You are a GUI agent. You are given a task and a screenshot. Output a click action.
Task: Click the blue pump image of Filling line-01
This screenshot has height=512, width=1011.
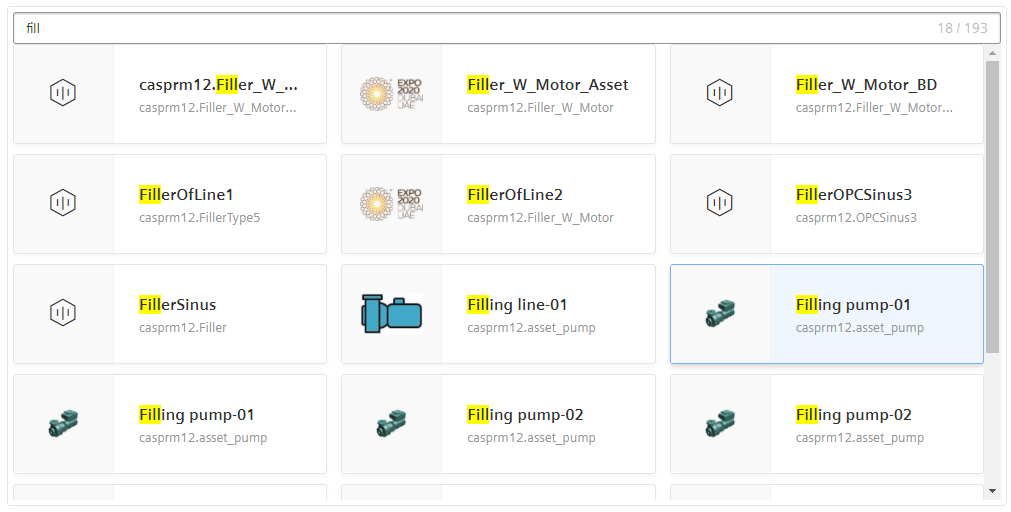click(391, 313)
